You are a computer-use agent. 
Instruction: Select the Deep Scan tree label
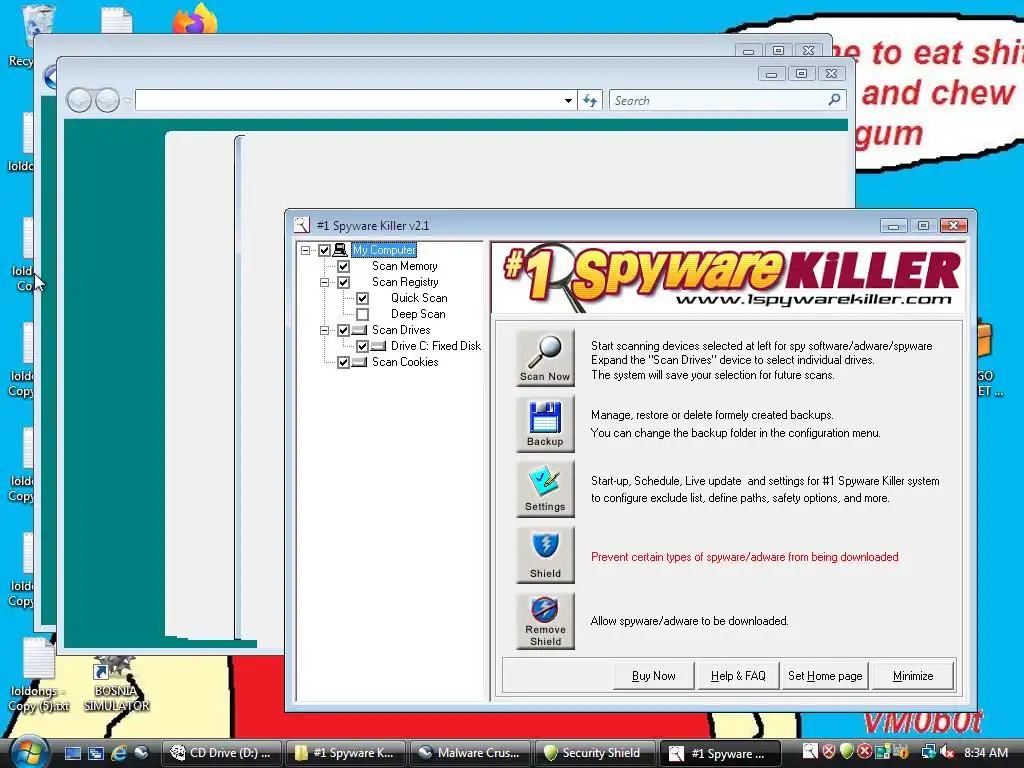[x=418, y=314]
